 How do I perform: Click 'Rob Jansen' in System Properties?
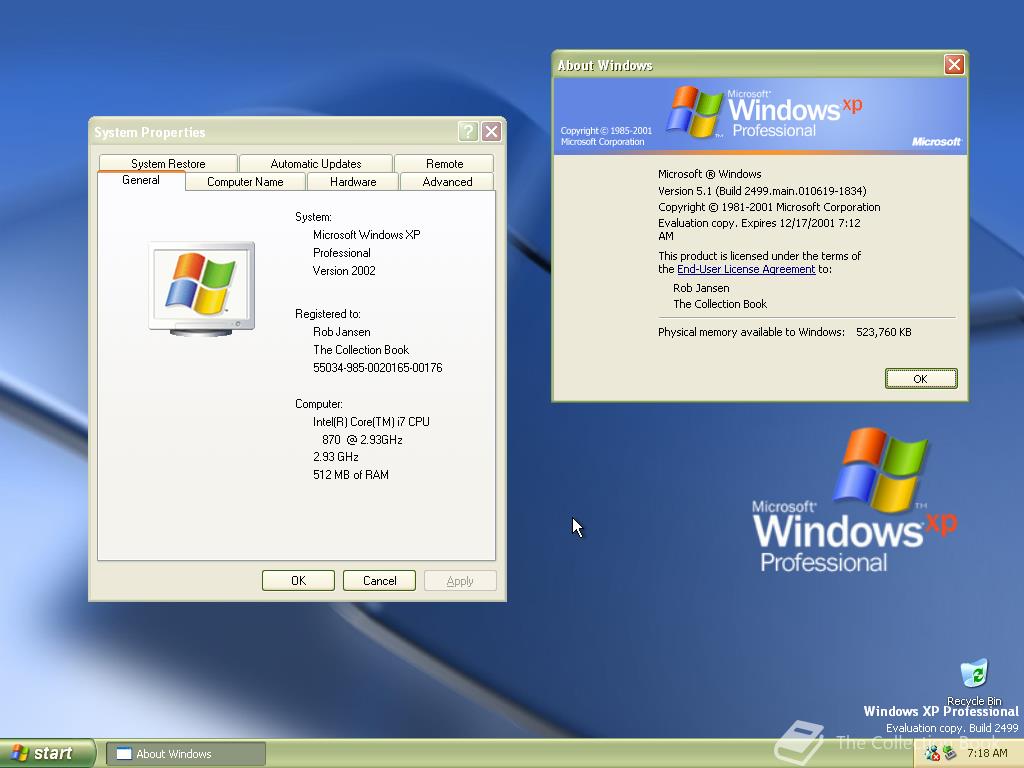point(342,332)
